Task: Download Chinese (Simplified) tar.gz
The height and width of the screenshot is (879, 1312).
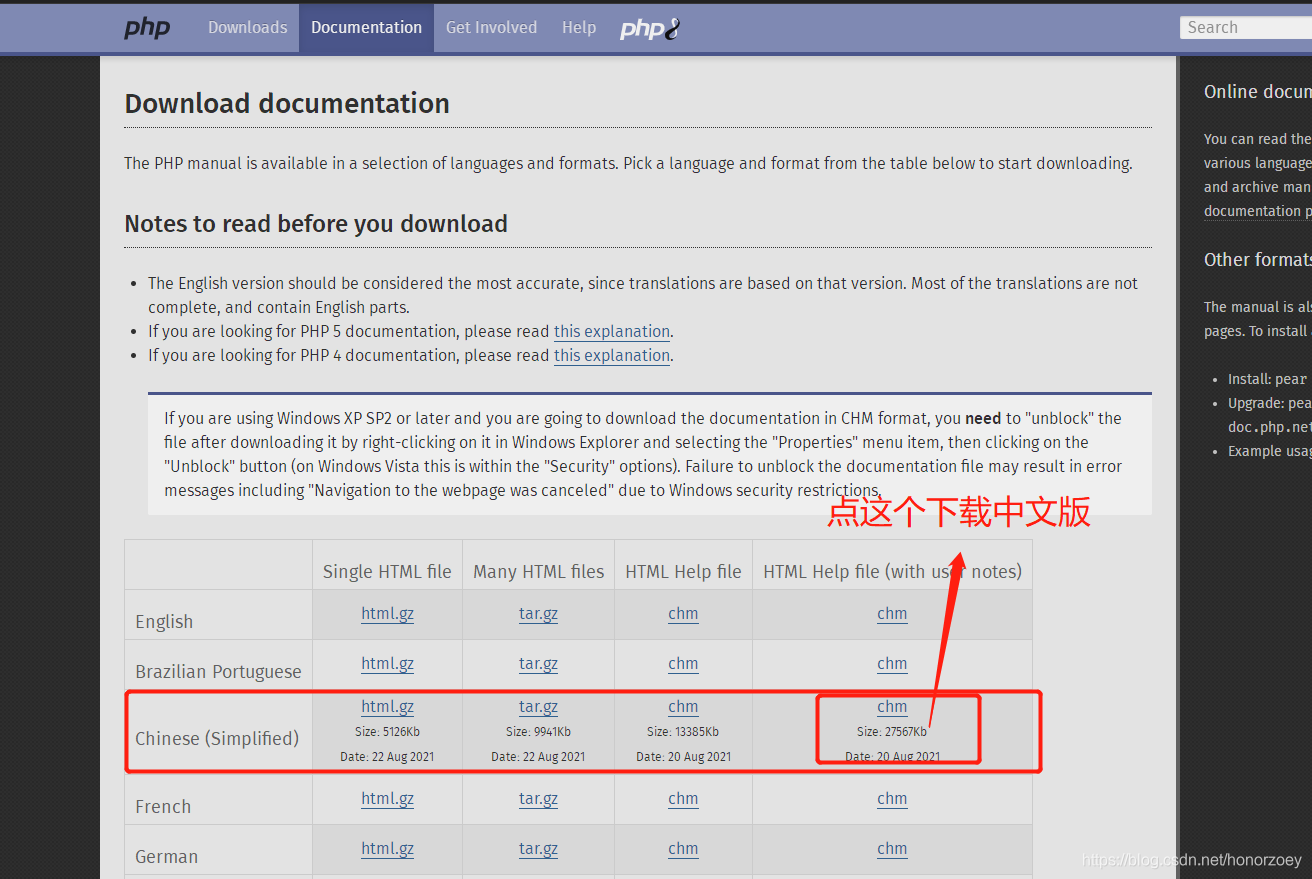Action: click(x=538, y=707)
